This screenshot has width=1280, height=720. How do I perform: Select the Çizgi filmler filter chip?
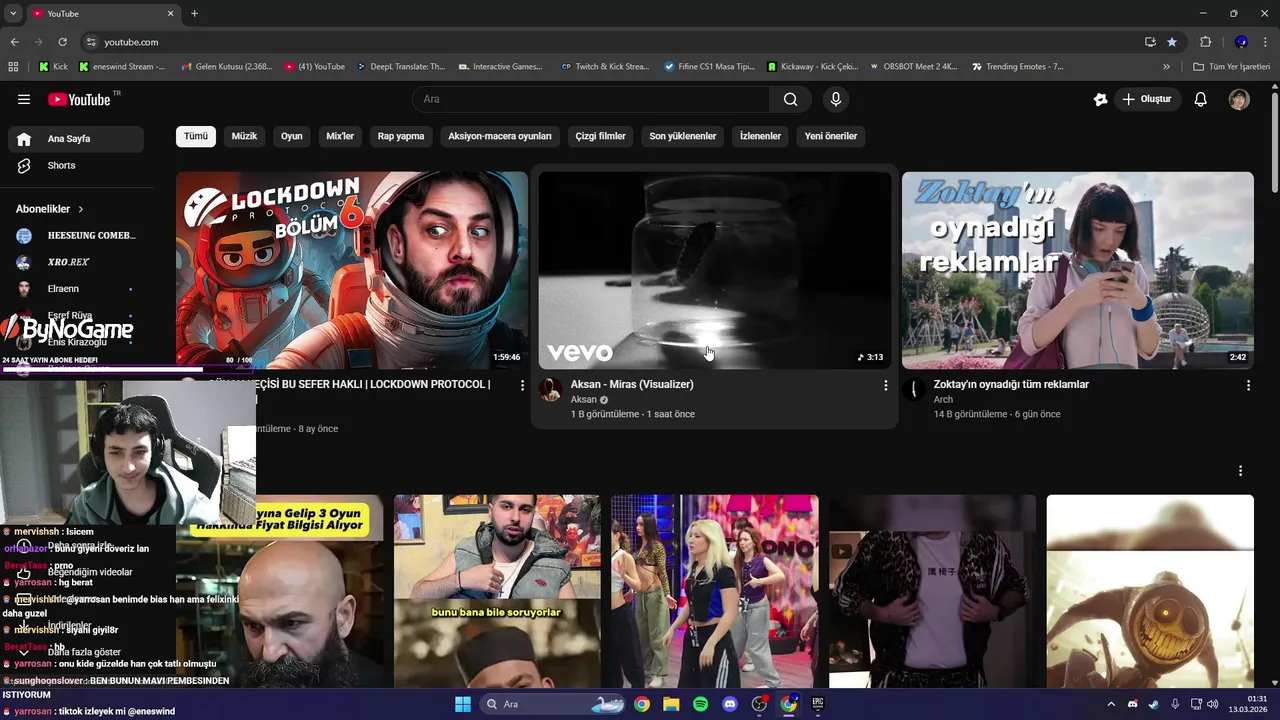click(x=600, y=136)
